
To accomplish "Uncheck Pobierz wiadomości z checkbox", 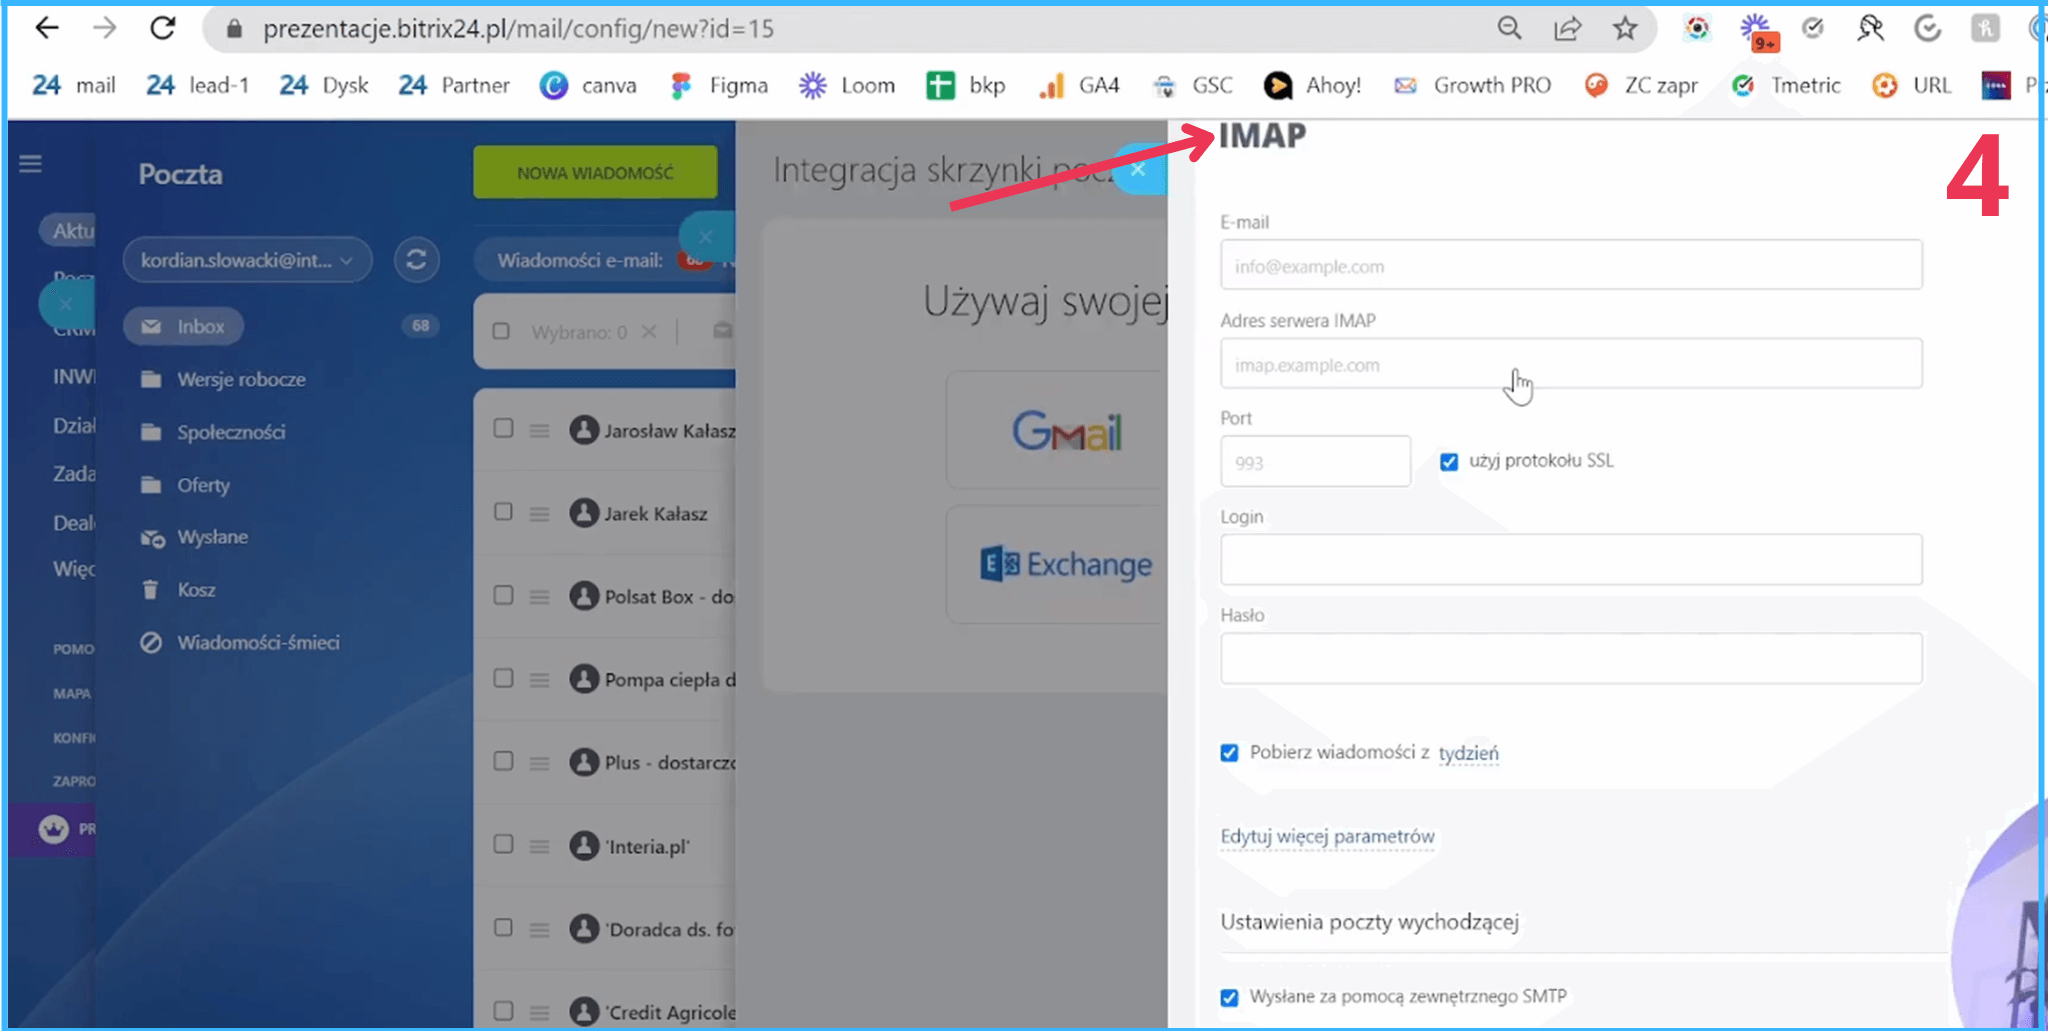I will coord(1230,753).
